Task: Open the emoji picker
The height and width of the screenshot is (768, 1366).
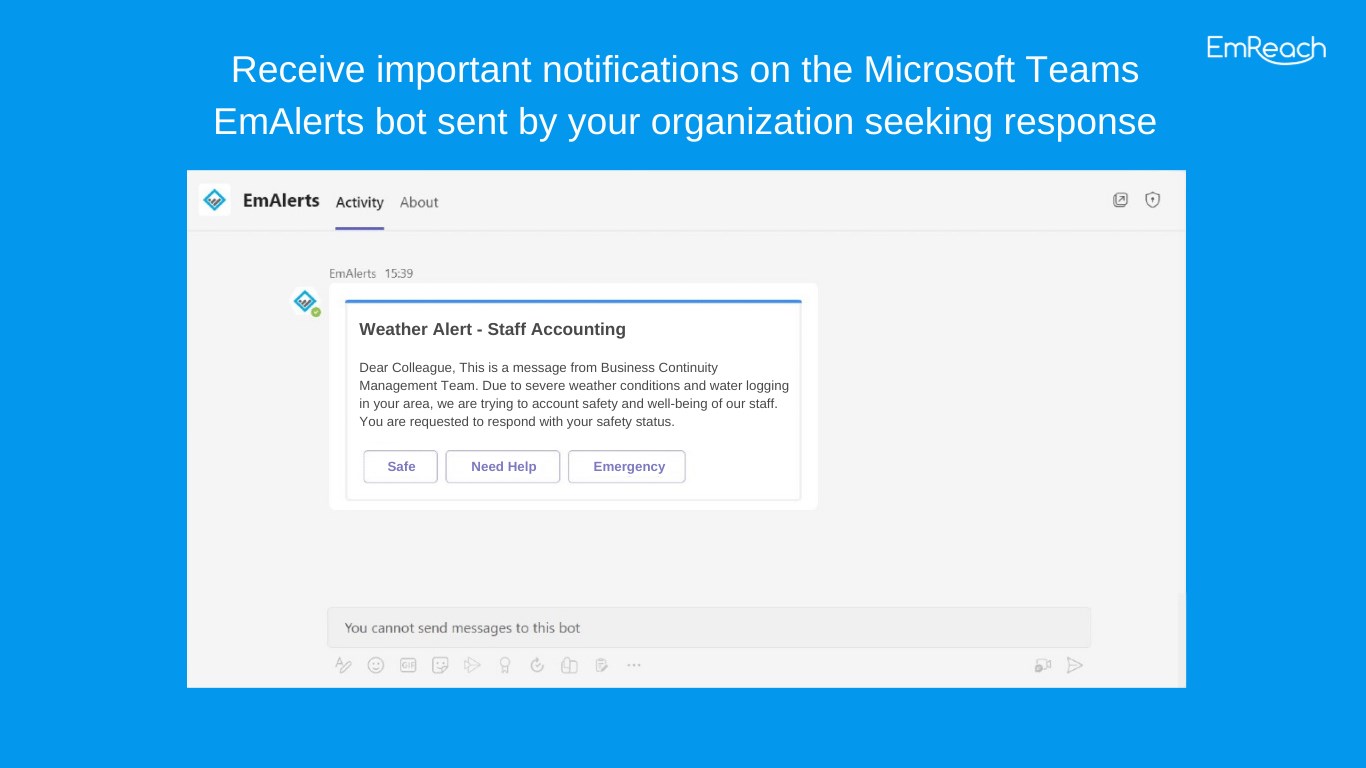Action: tap(376, 665)
